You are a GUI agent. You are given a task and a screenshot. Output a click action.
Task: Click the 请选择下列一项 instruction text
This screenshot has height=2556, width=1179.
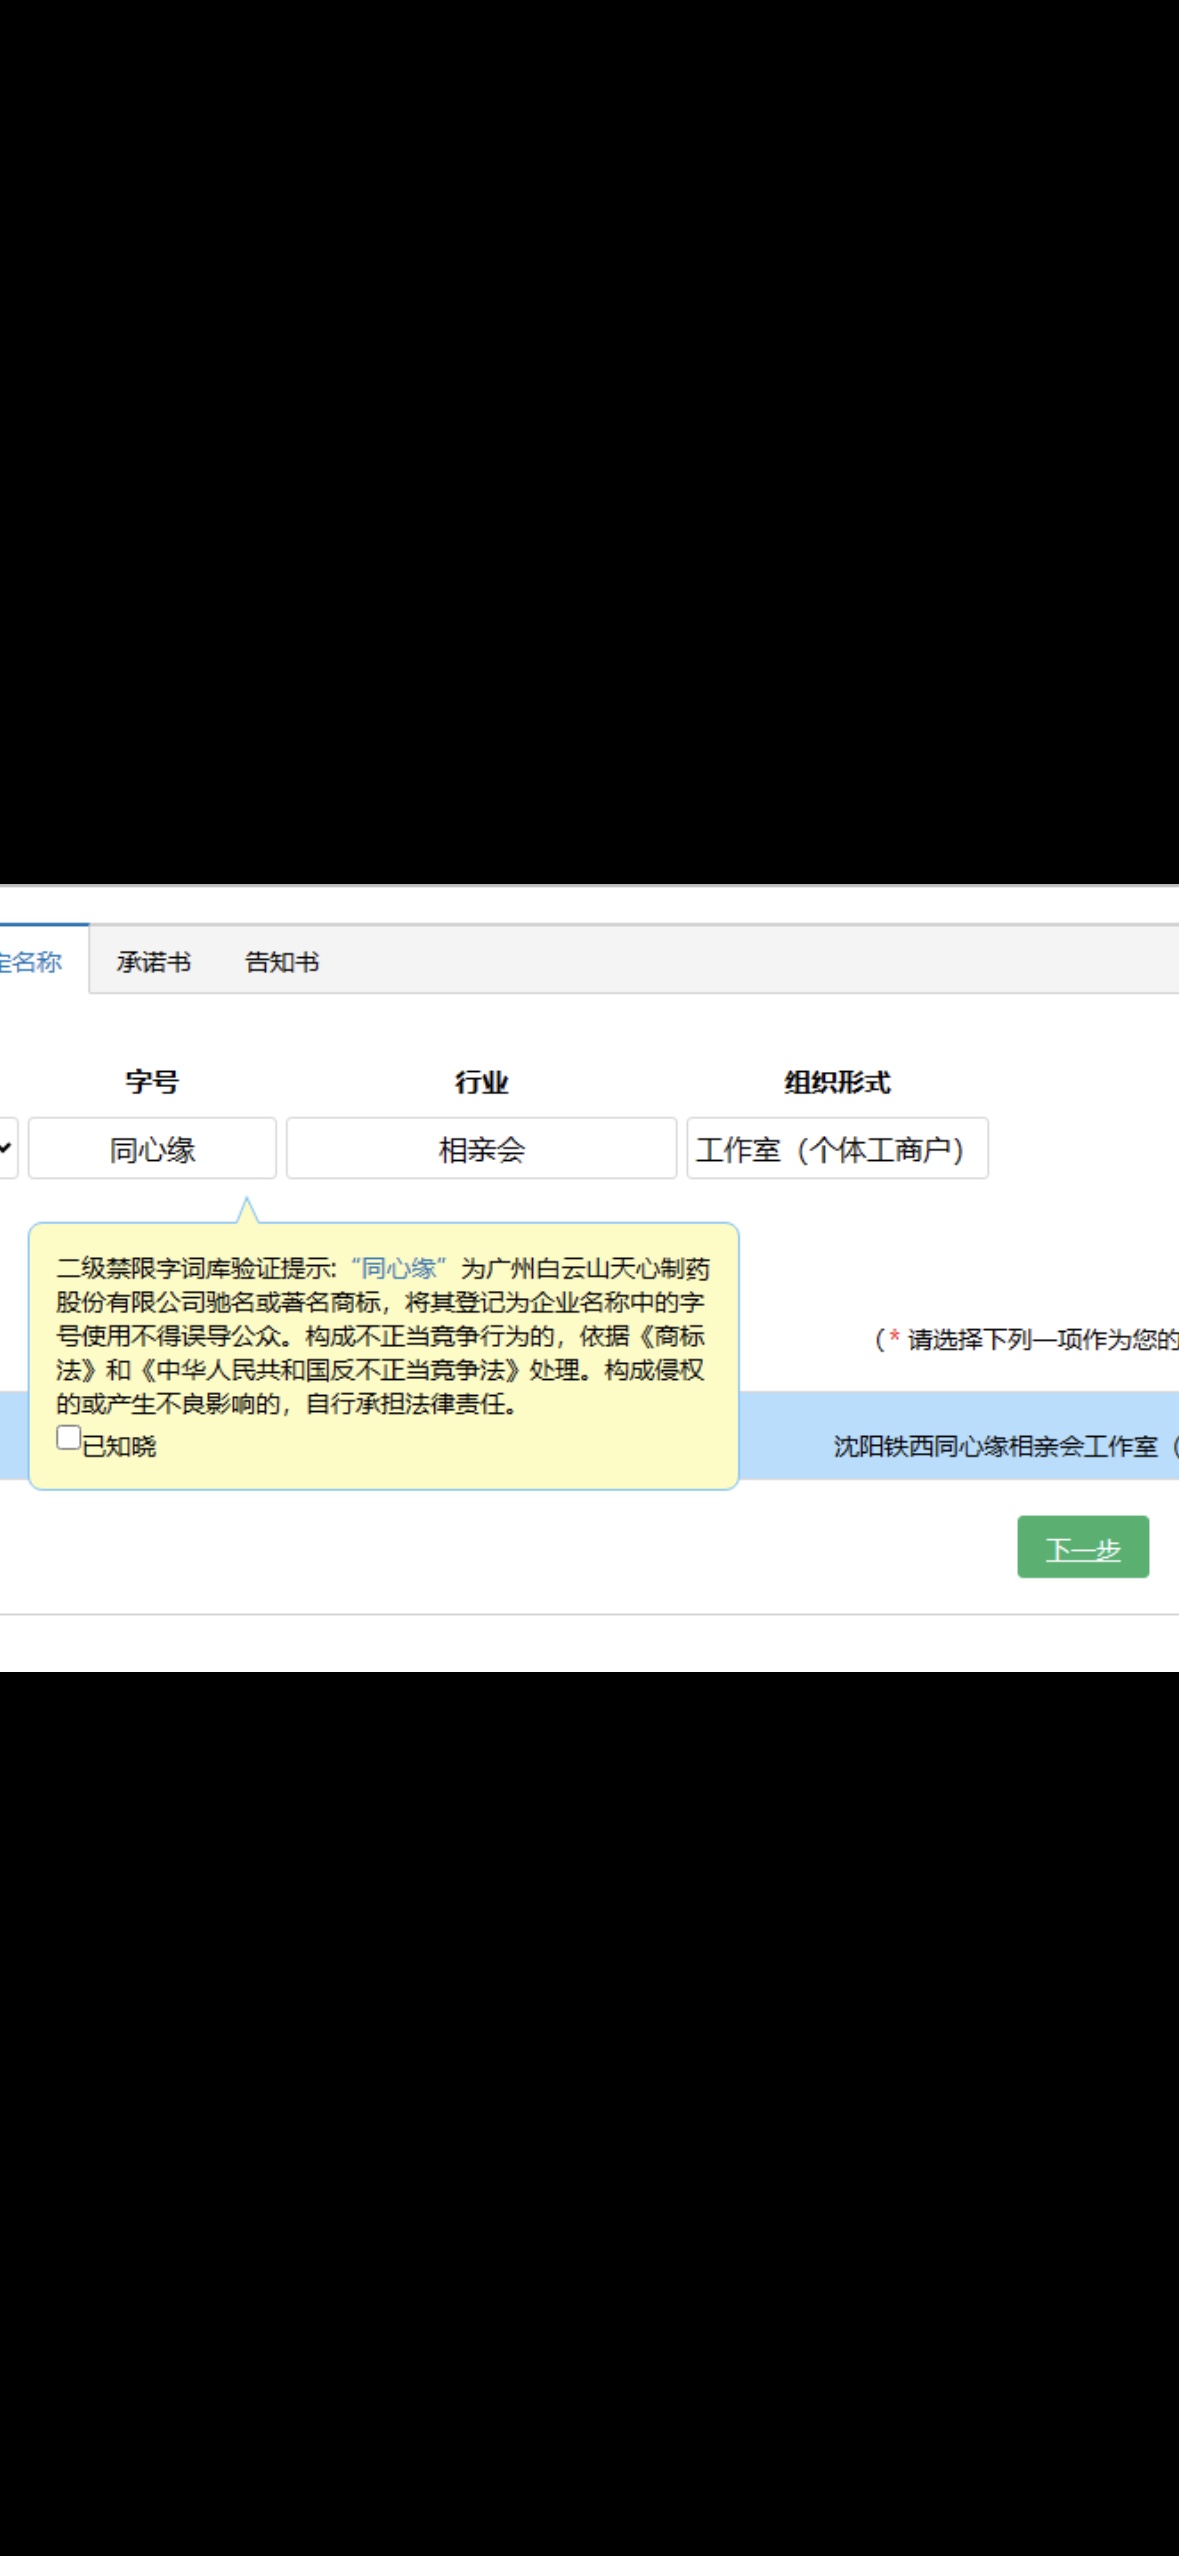[1027, 1339]
